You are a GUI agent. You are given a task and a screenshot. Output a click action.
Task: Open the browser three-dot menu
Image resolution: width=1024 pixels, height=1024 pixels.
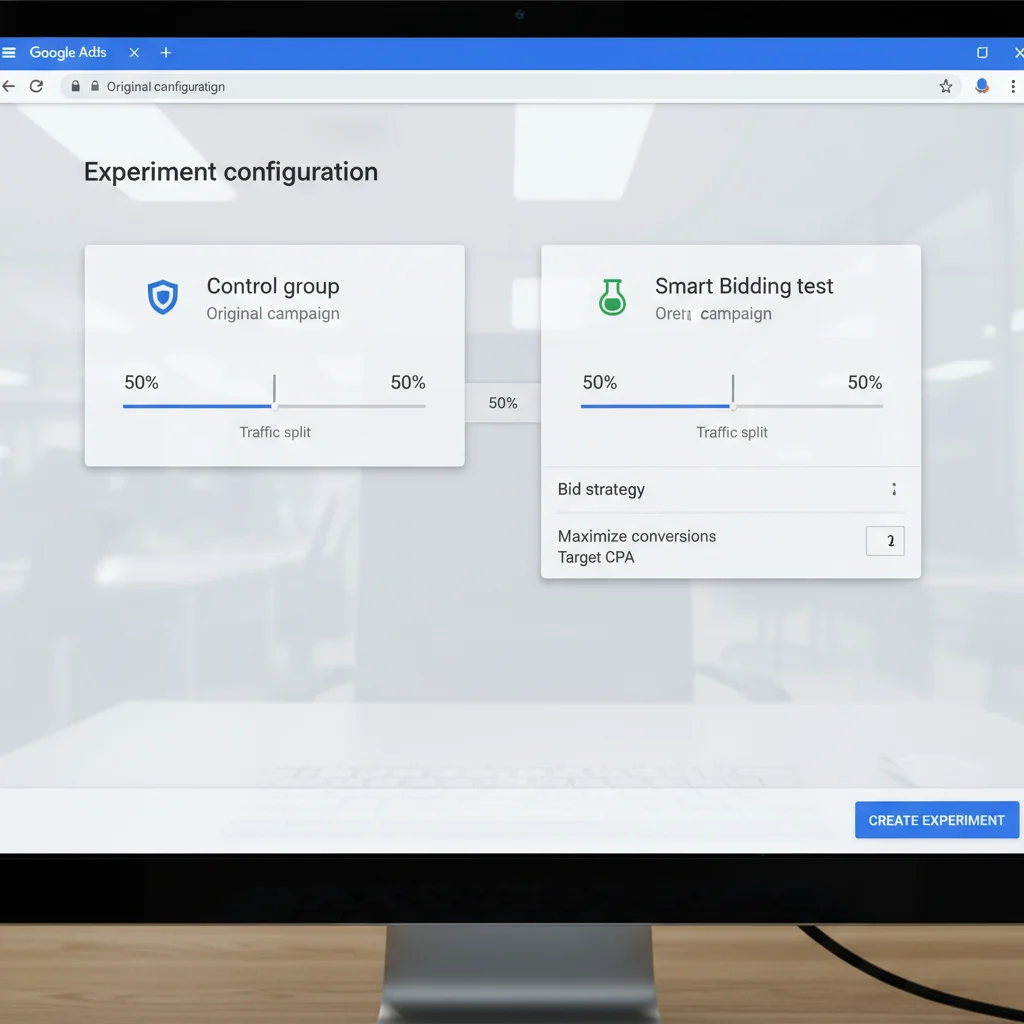[x=1013, y=86]
